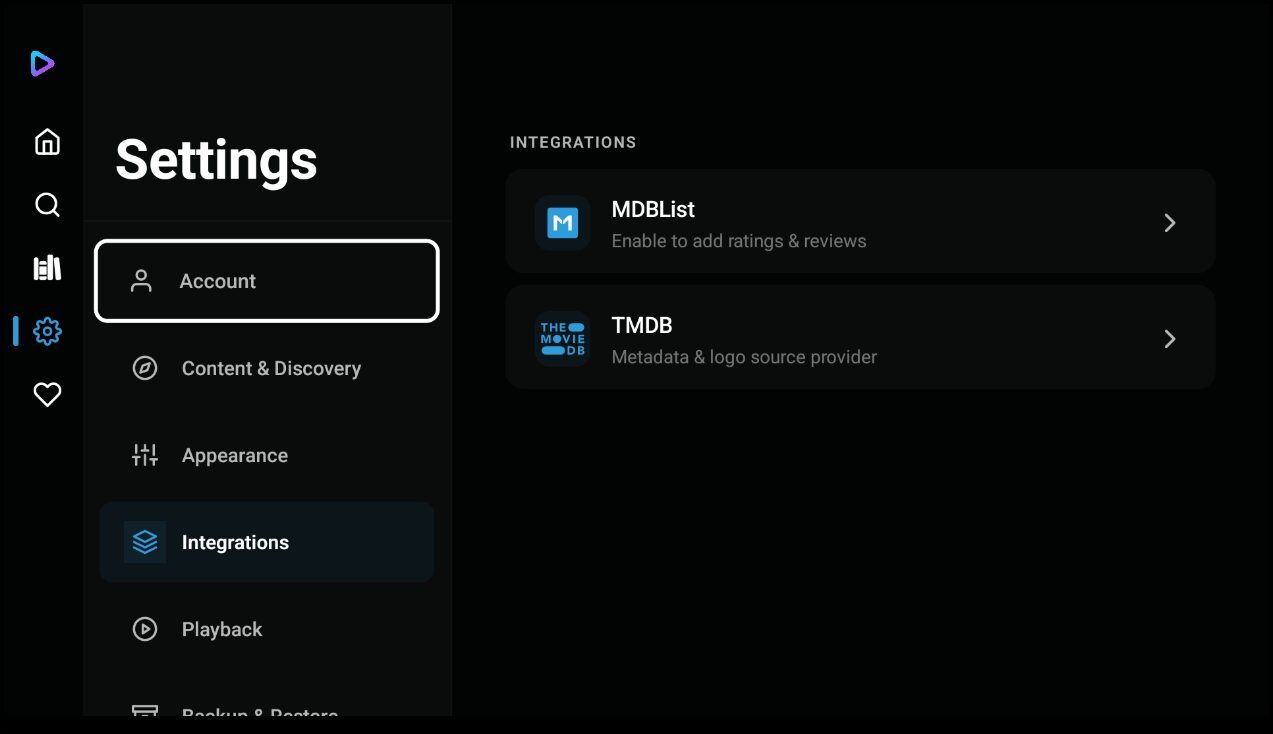The width and height of the screenshot is (1273, 734).
Task: Select the Settings gear icon
Action: (47, 331)
